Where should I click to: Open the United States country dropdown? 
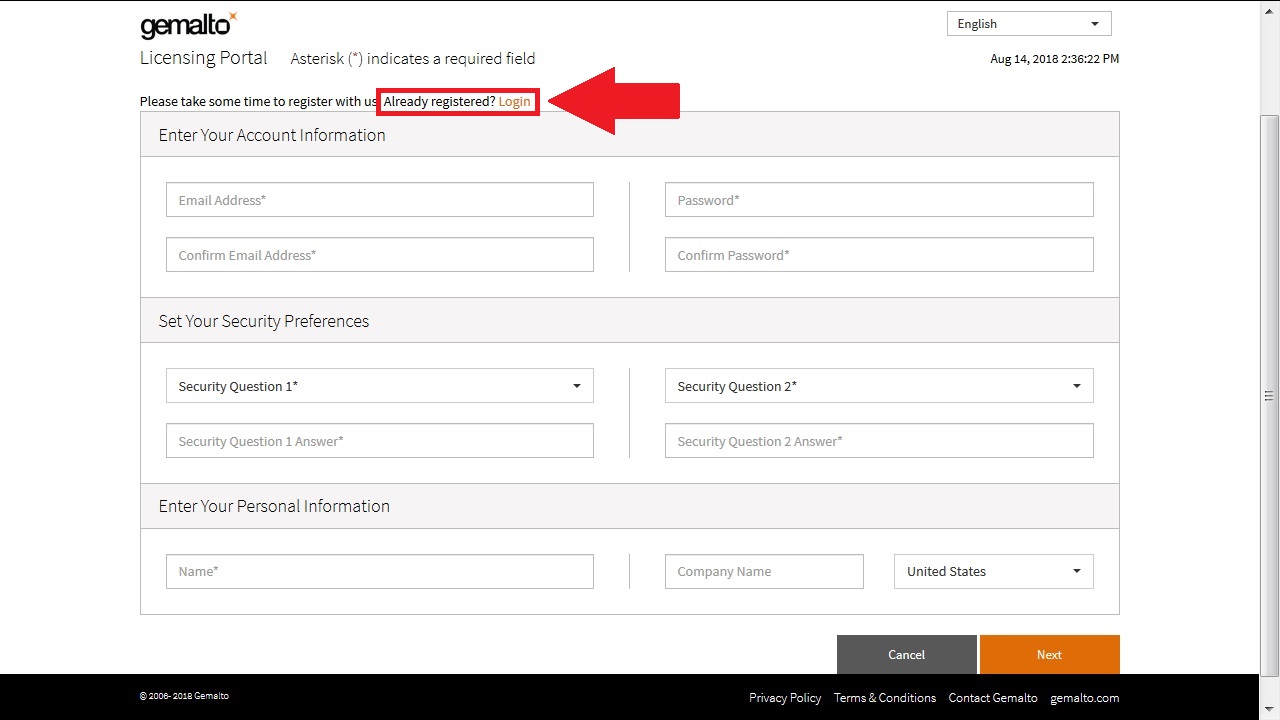click(x=993, y=572)
